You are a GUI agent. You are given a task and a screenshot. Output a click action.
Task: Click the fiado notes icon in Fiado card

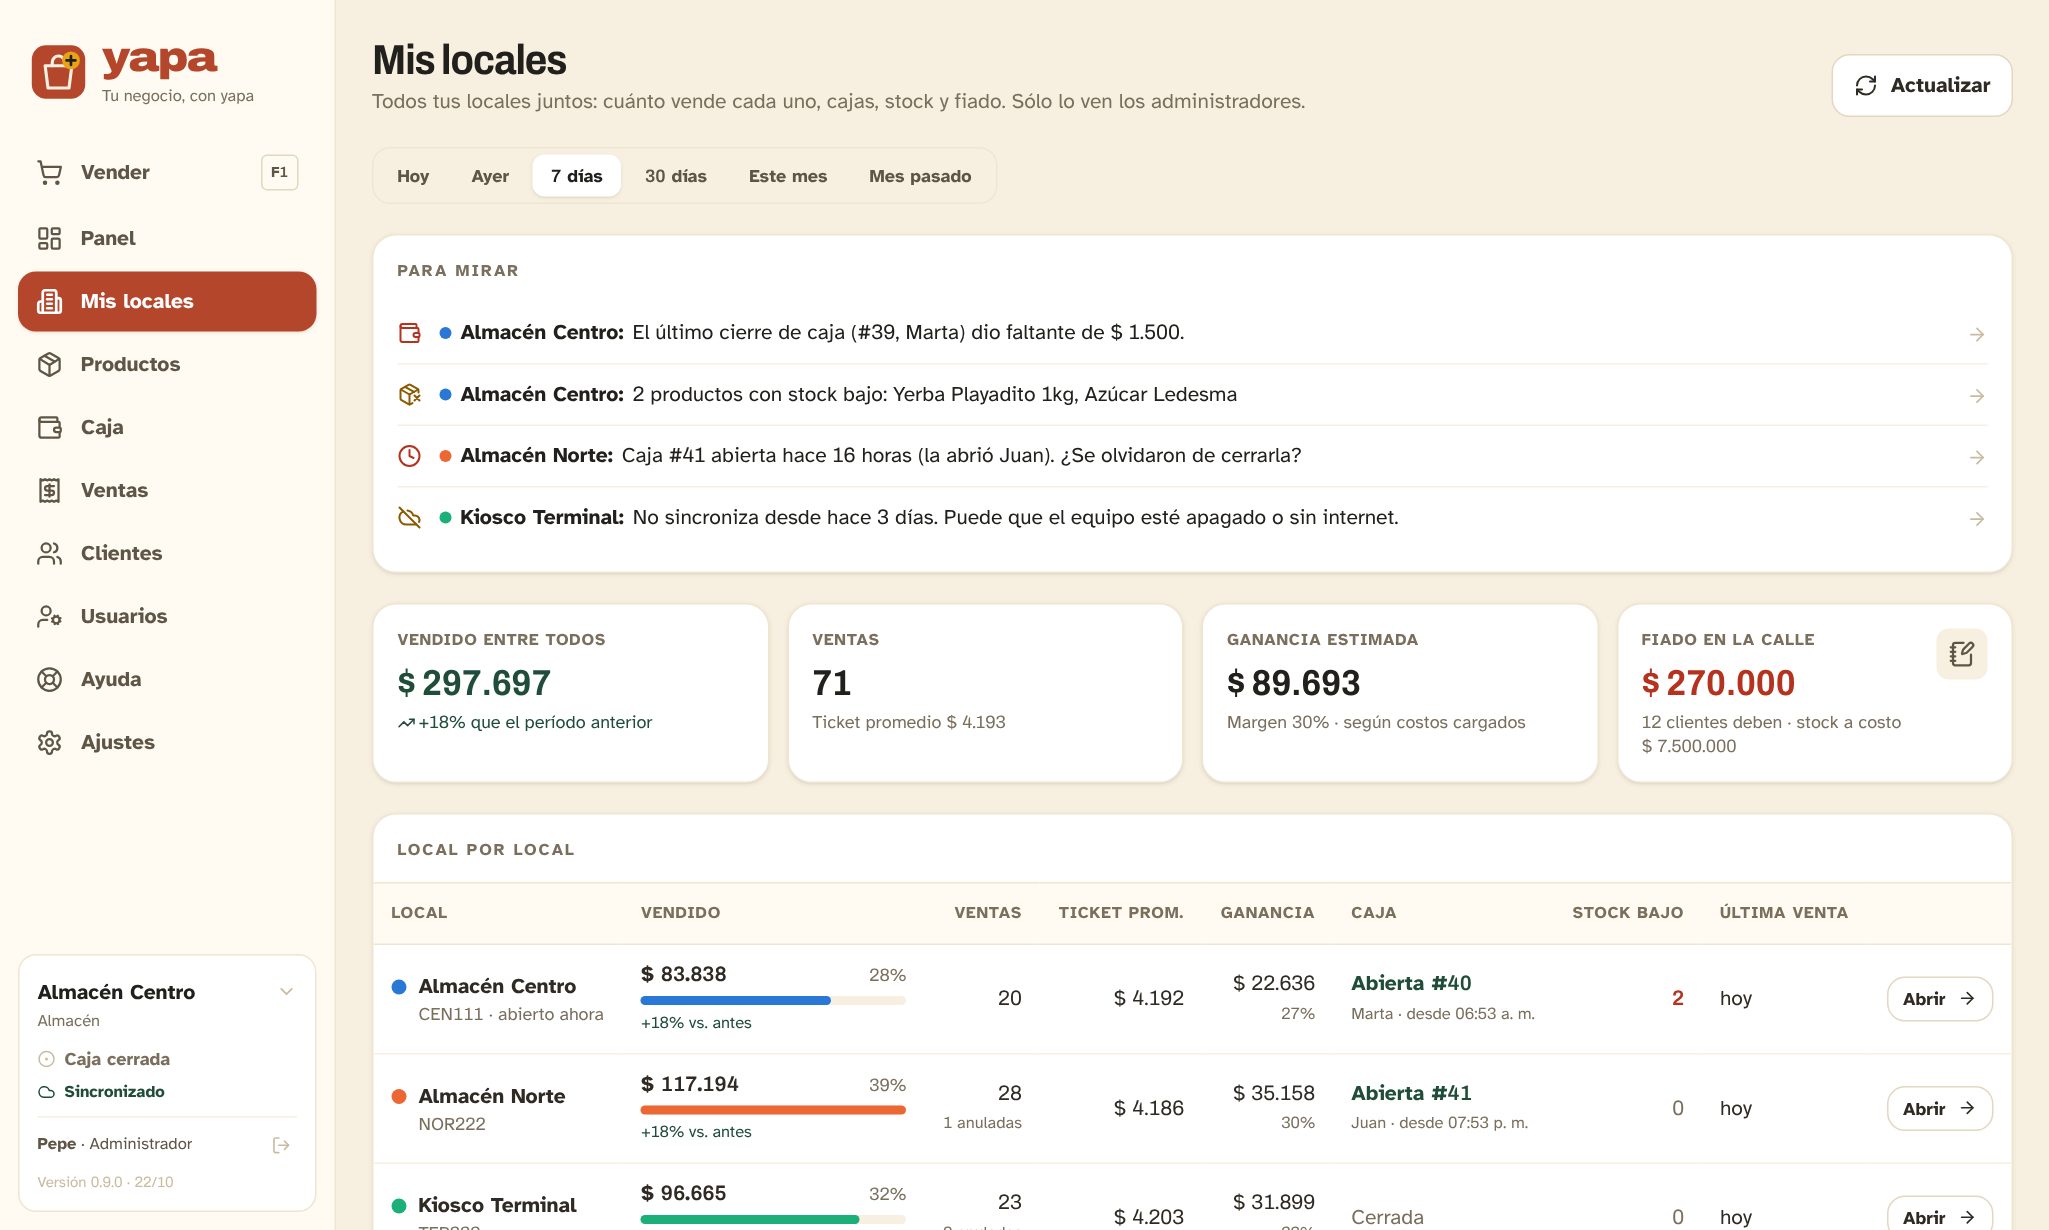coord(1961,654)
